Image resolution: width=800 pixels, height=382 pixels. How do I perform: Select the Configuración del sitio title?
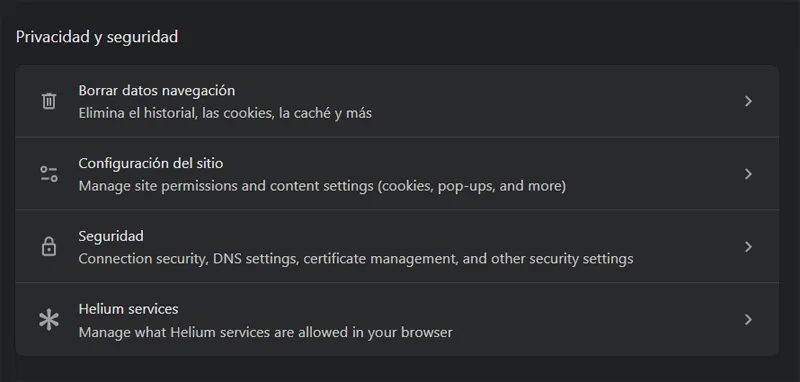[x=151, y=163]
